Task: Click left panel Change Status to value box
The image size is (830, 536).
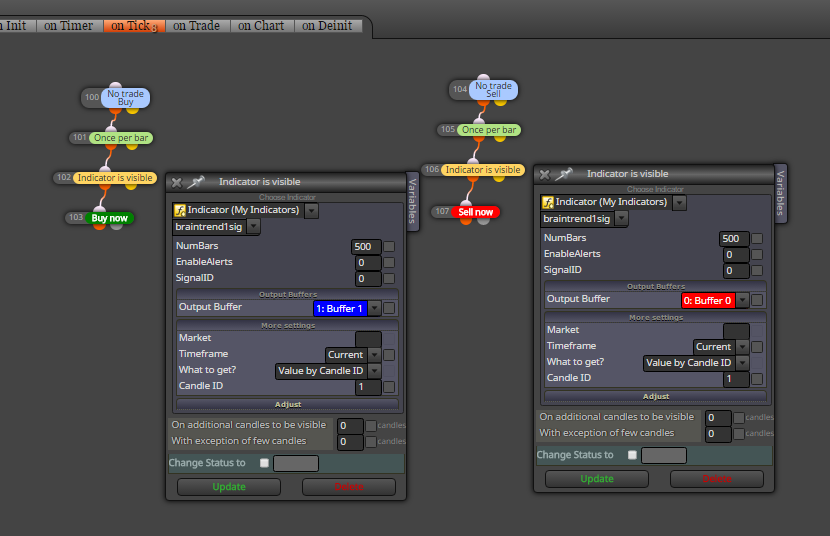Action: click(x=296, y=464)
